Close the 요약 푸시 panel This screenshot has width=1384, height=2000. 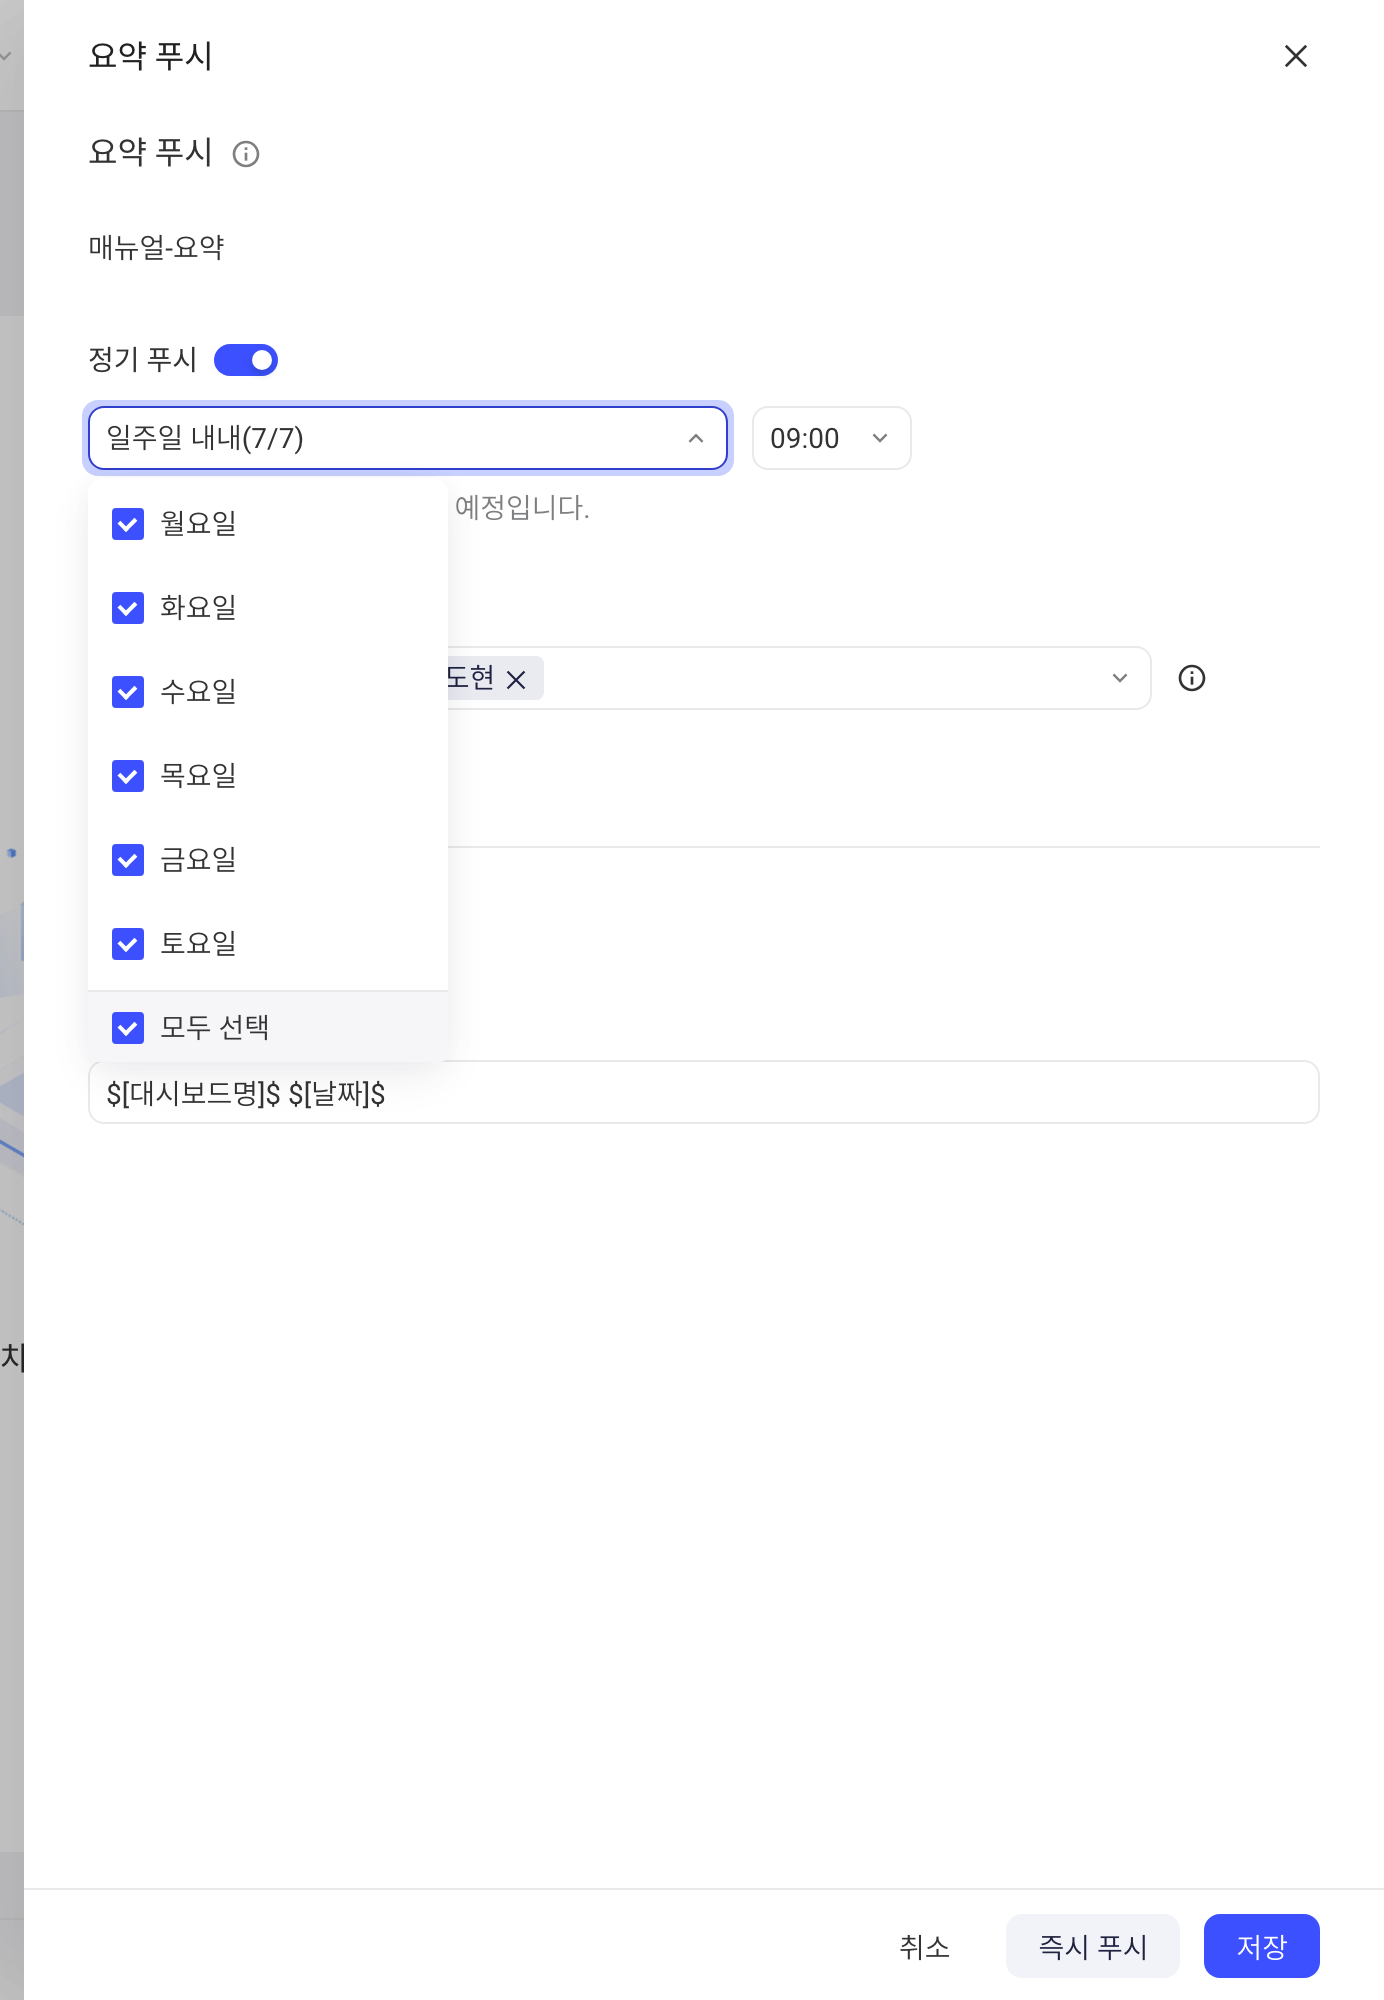point(1296,56)
